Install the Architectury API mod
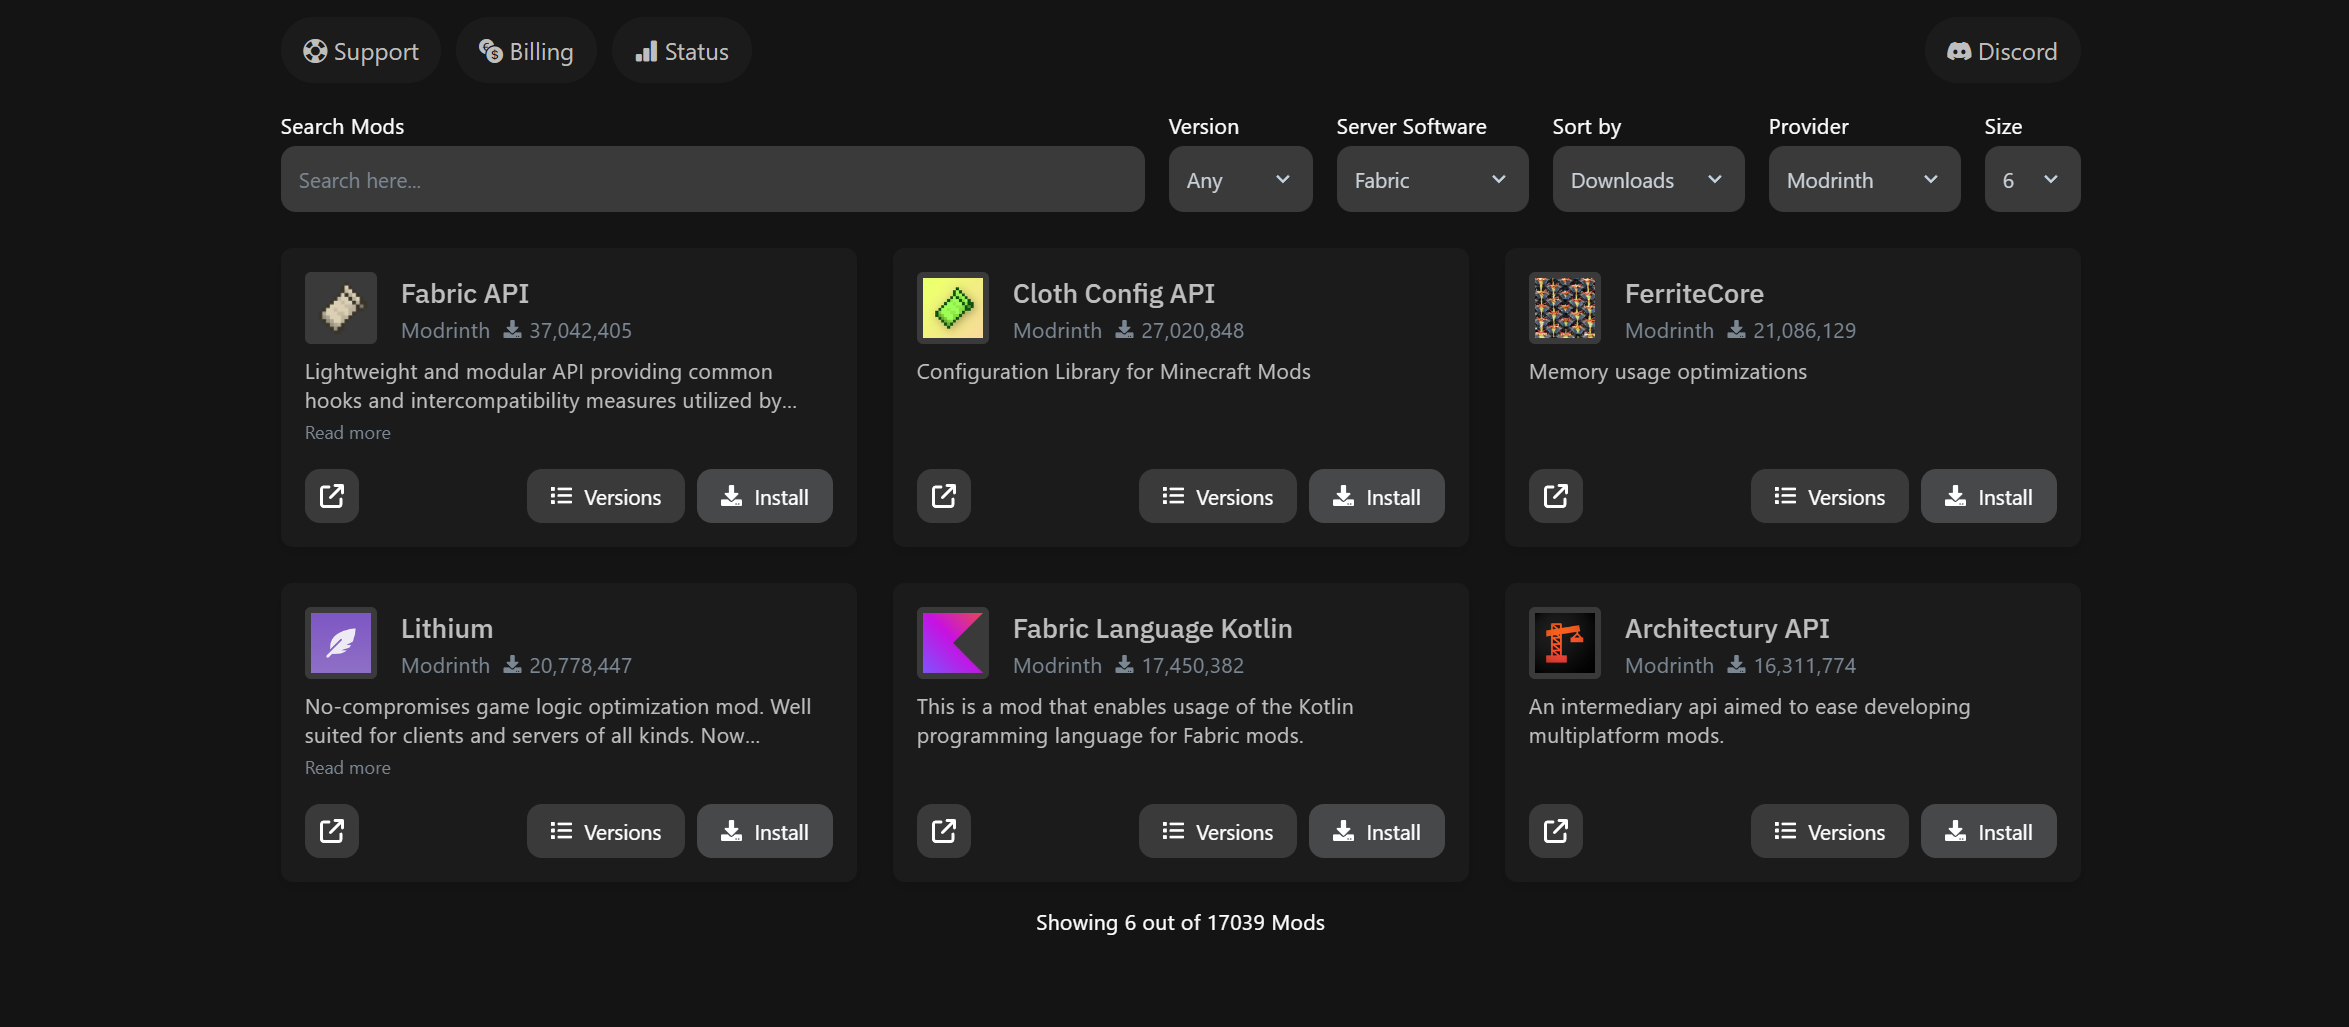This screenshot has width=2349, height=1027. coord(1989,831)
